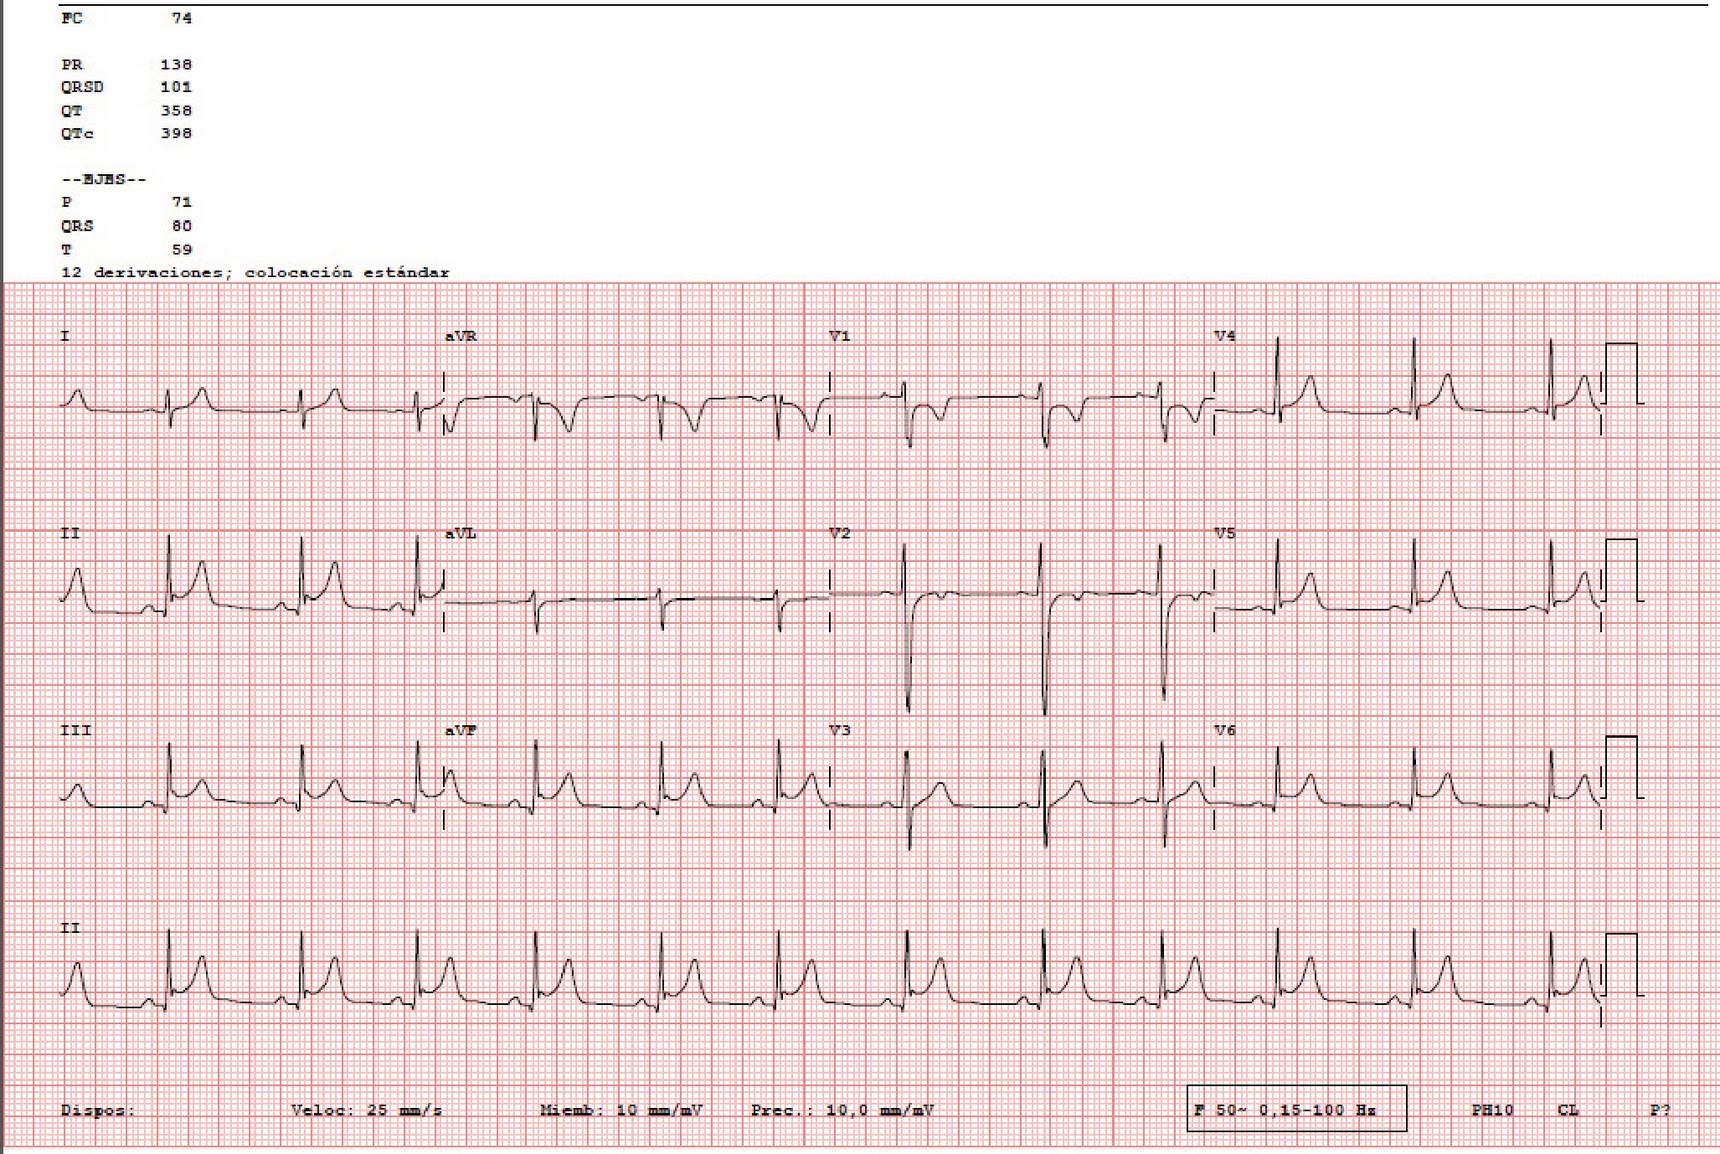Click the QRS axis value 80
This screenshot has height=1154, width=1720.
coord(181,226)
